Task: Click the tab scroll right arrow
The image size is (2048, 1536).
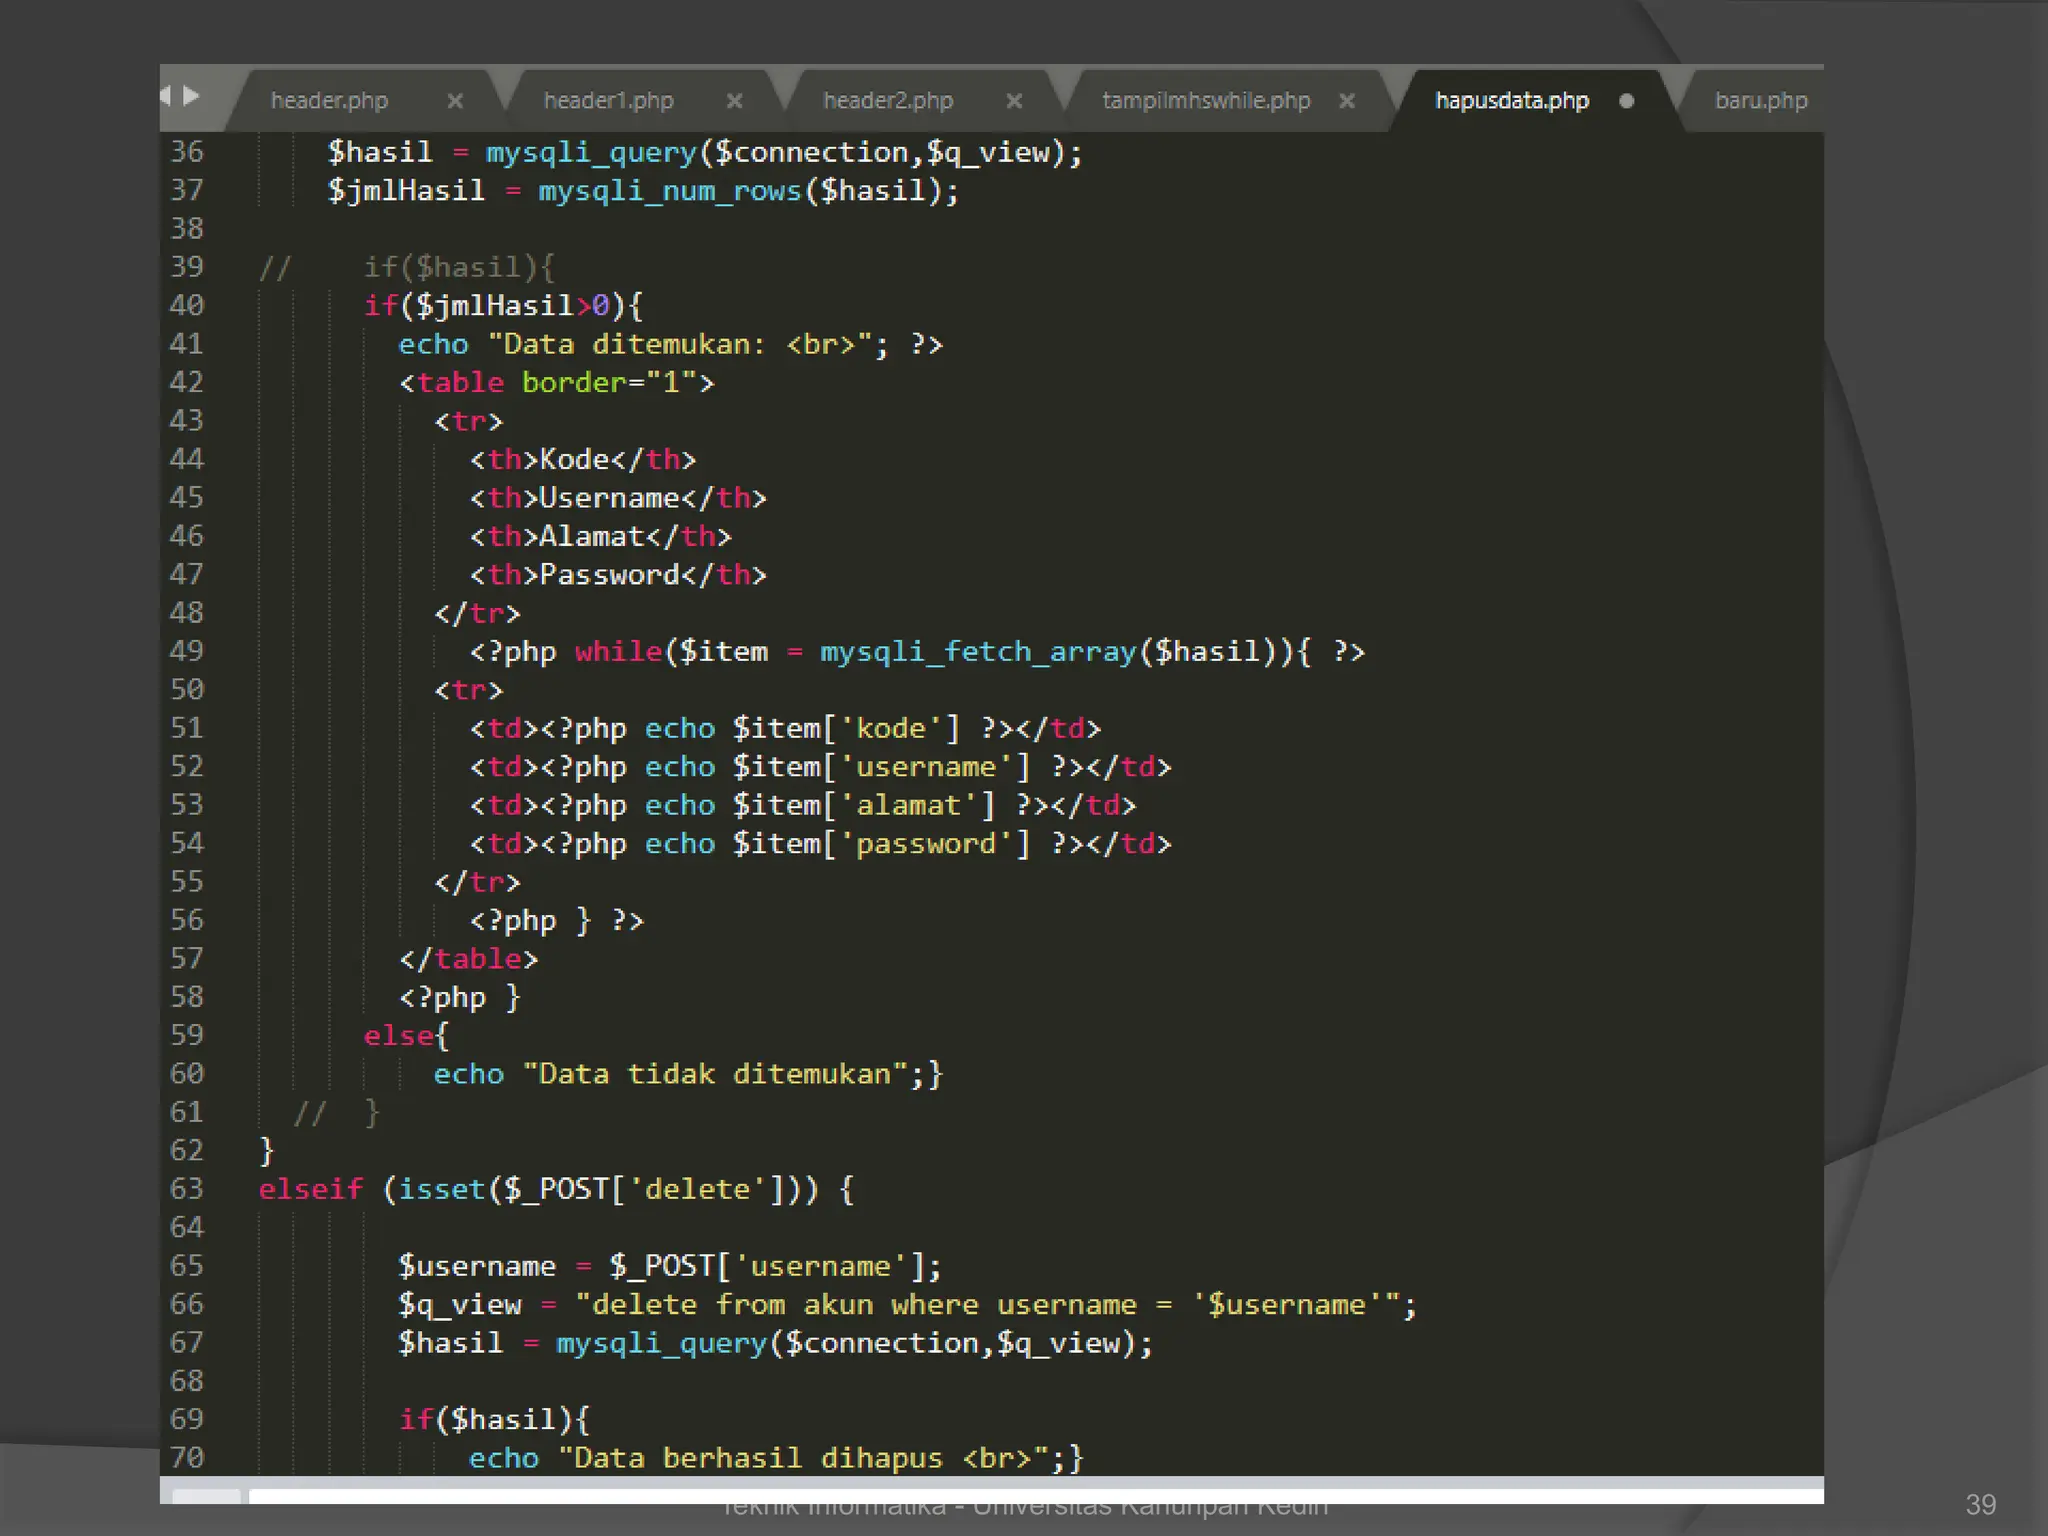Action: click(191, 96)
